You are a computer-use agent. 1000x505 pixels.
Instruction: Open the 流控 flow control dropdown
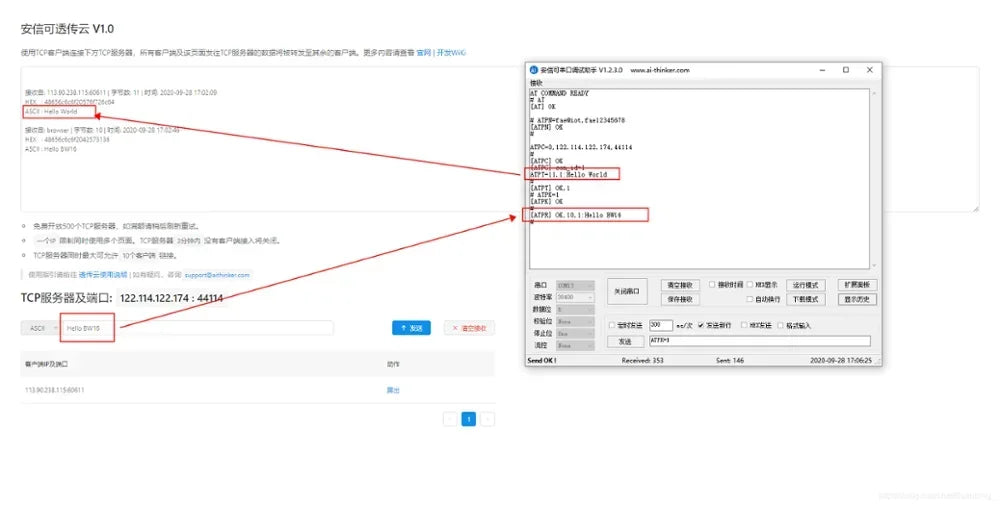click(x=575, y=346)
